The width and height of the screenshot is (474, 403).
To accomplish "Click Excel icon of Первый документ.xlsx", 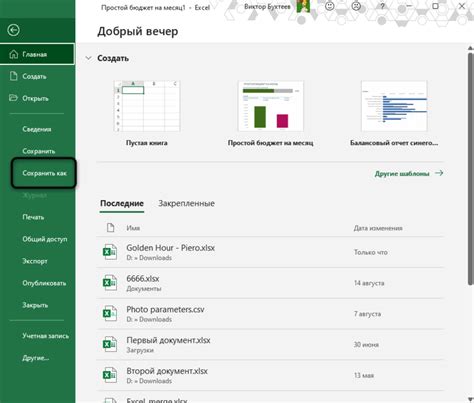I will [110, 344].
